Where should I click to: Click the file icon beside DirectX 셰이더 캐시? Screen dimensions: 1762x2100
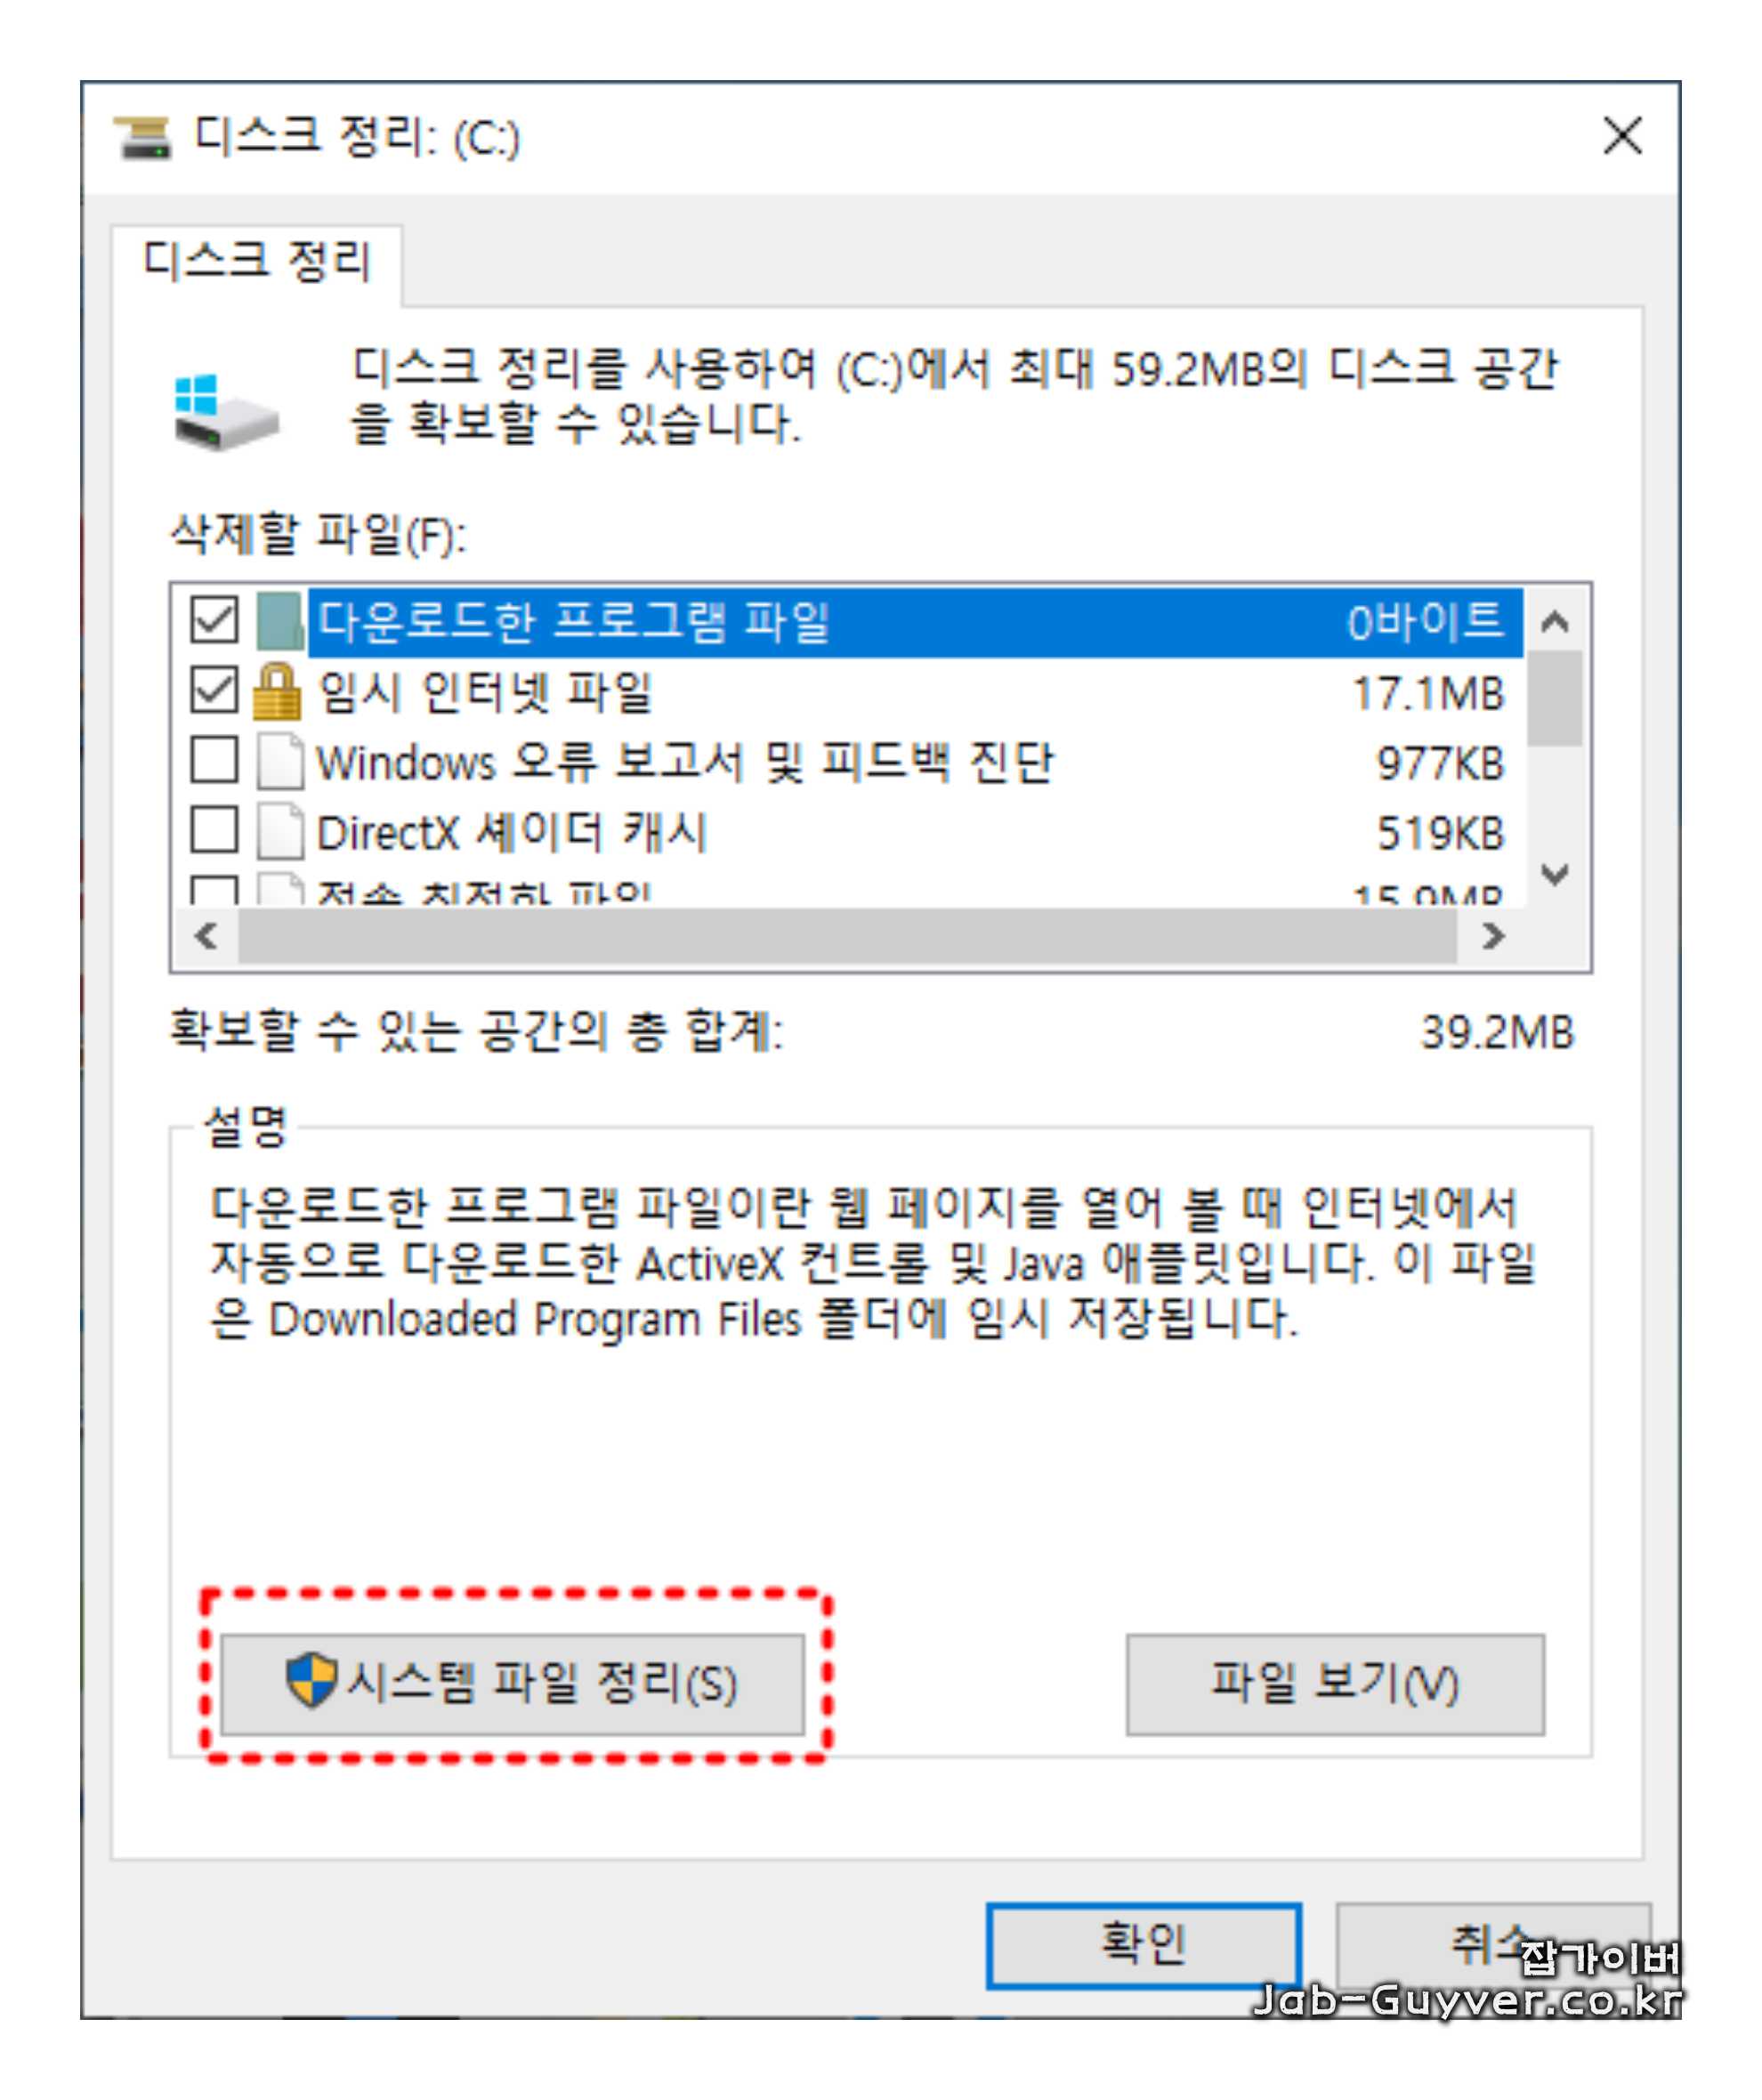pos(280,831)
